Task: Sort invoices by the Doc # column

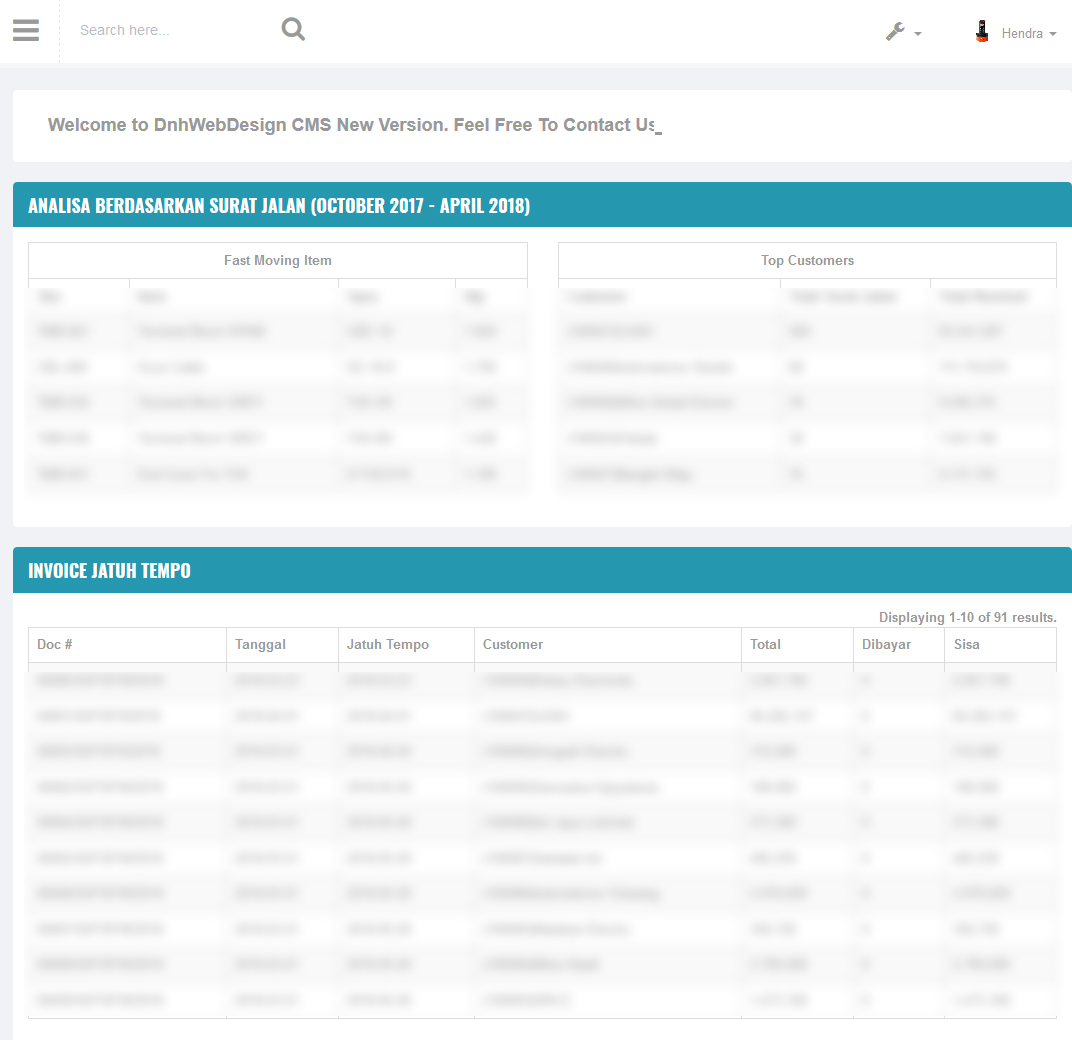Action: click(55, 645)
